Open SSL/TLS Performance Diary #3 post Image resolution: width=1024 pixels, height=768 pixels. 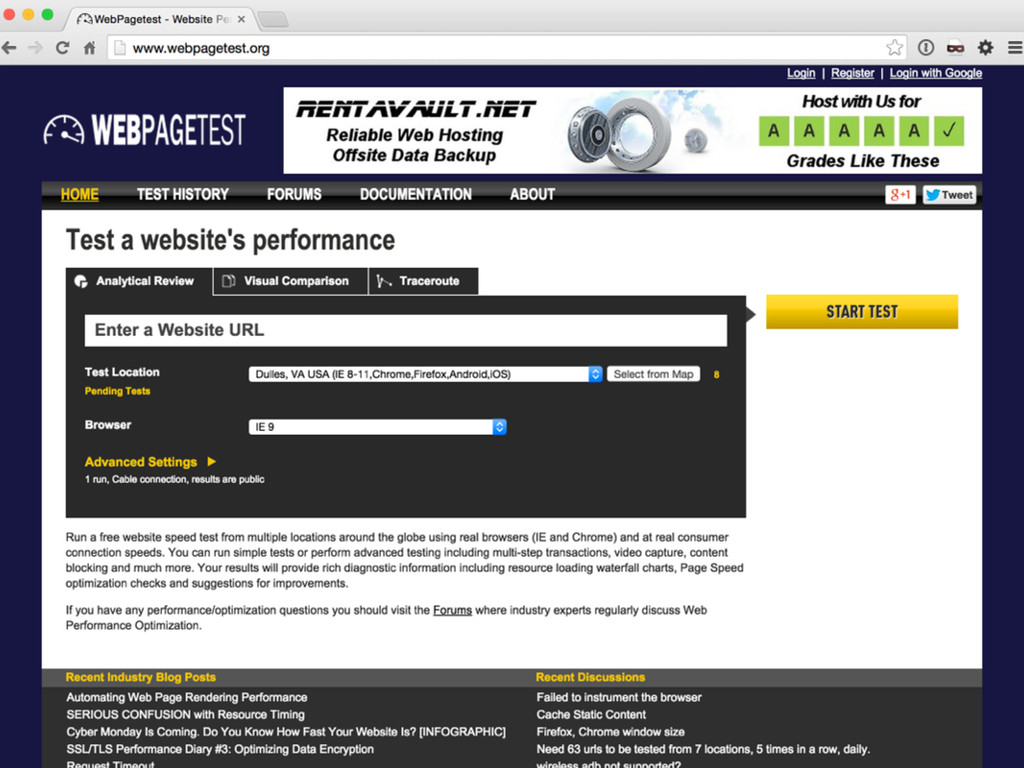coord(220,749)
